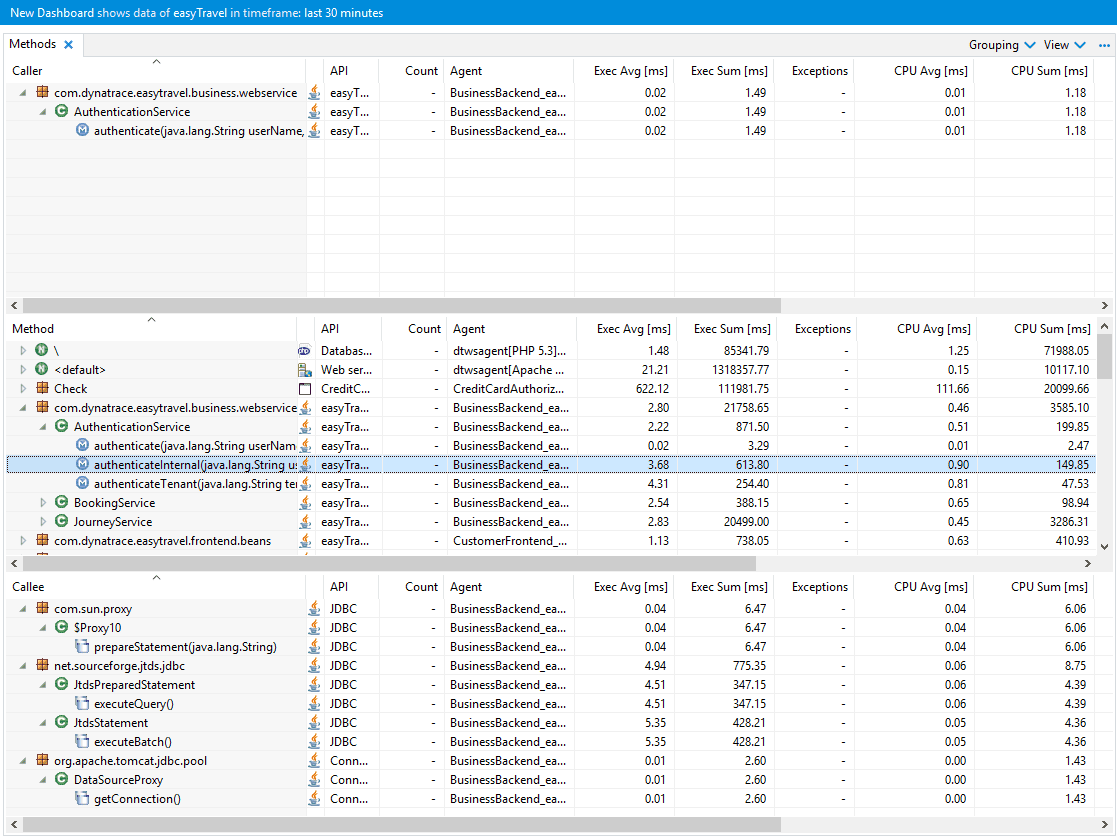Image resolution: width=1117 pixels, height=836 pixels.
Task: Collapse AuthenticationService in Caller pane
Action: point(43,112)
